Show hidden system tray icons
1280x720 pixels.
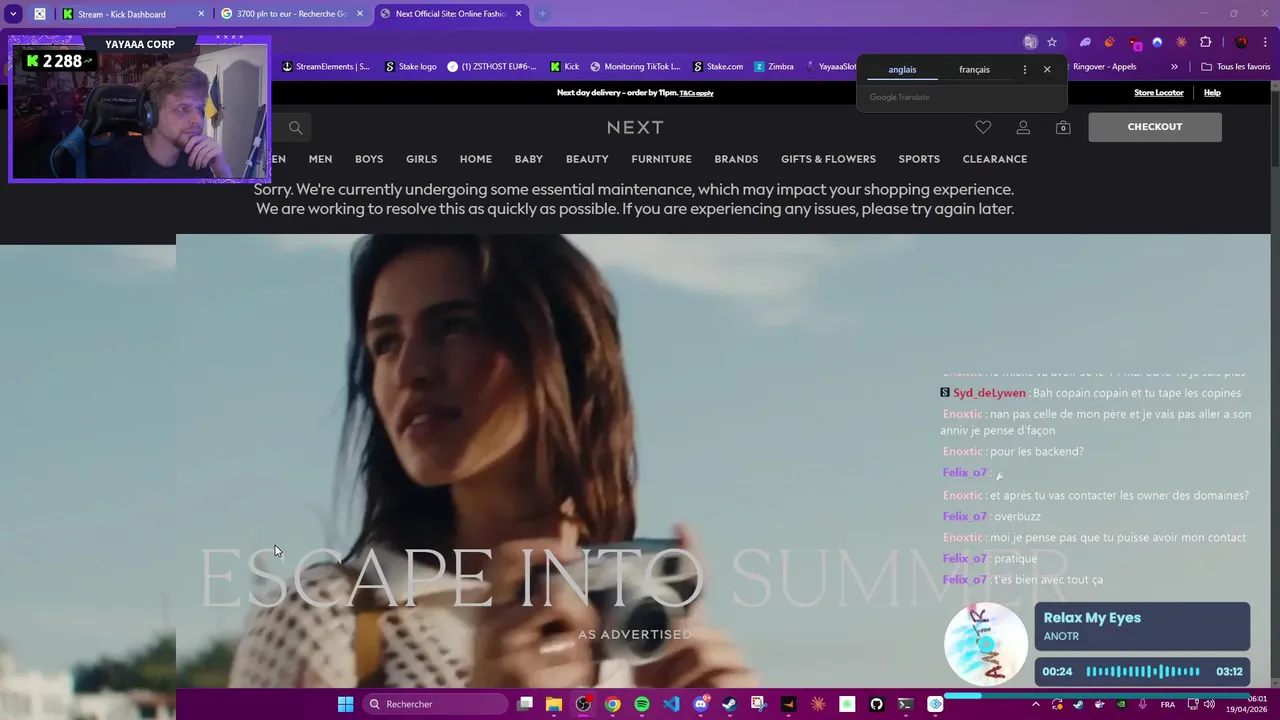click(x=1035, y=704)
